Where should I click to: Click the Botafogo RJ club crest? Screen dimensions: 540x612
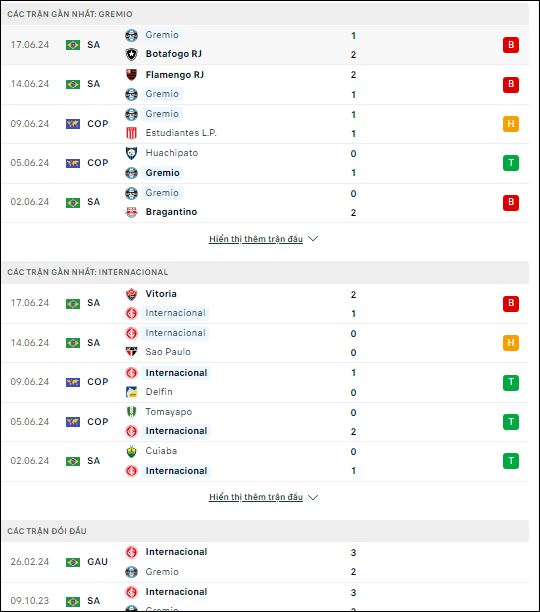click(x=131, y=54)
